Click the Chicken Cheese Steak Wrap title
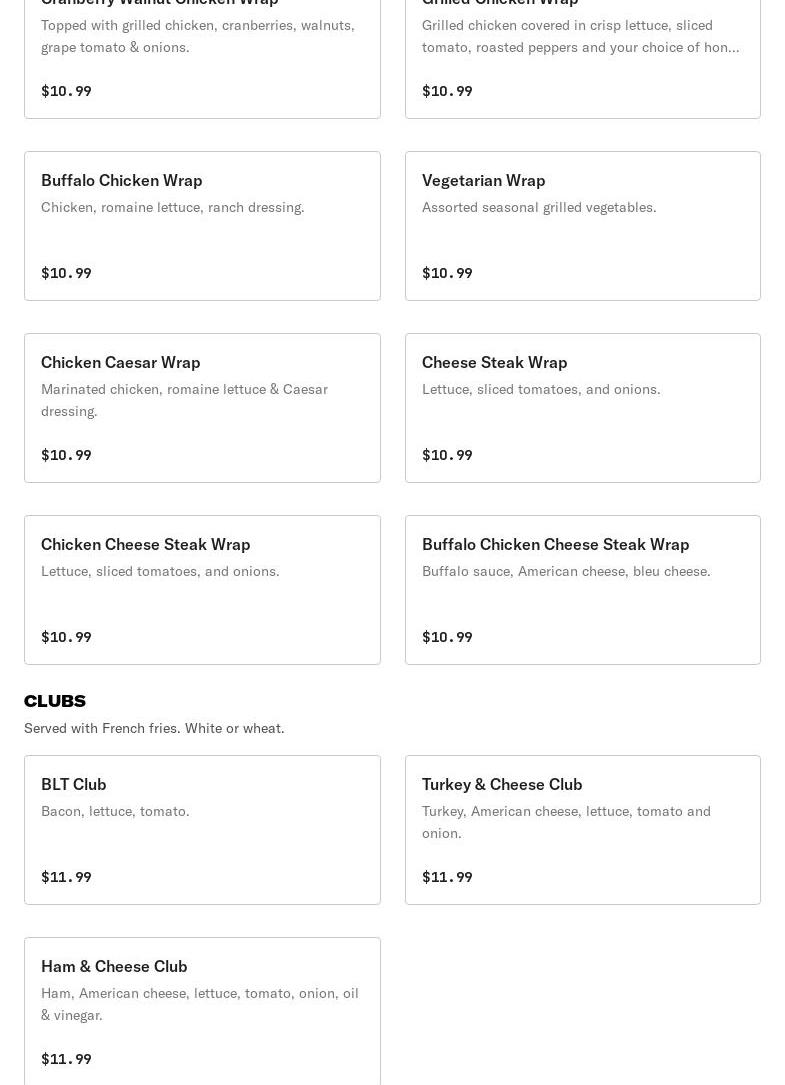The height and width of the screenshot is (1085, 785). (146, 544)
